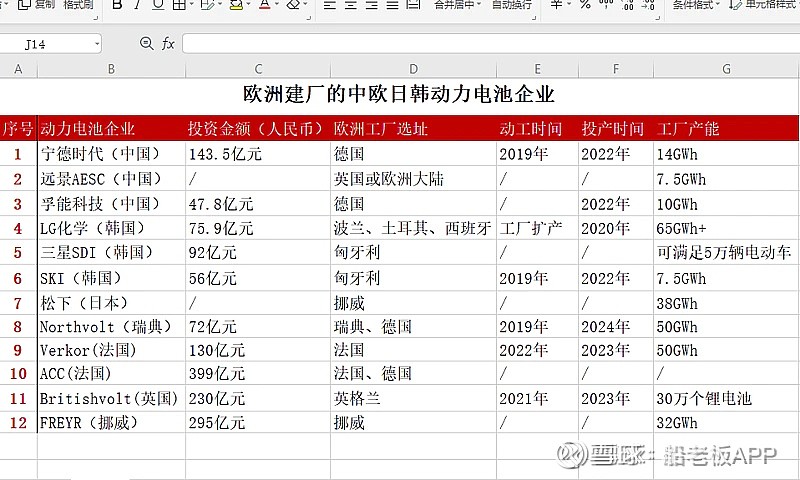This screenshot has height=480, width=800.
Task: Select column G header
Action: click(727, 69)
